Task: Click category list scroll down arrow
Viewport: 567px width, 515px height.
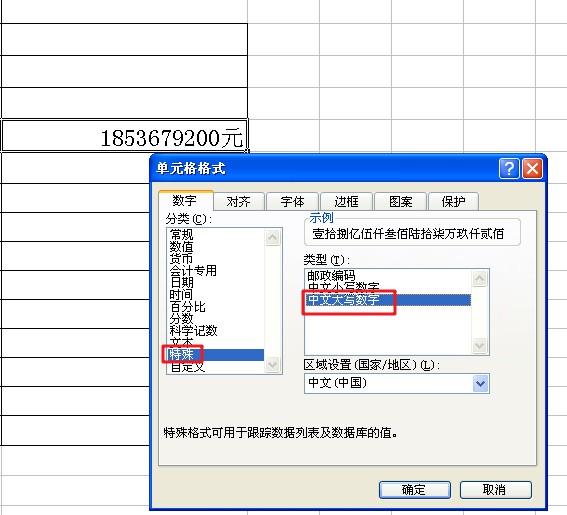Action: tap(273, 364)
